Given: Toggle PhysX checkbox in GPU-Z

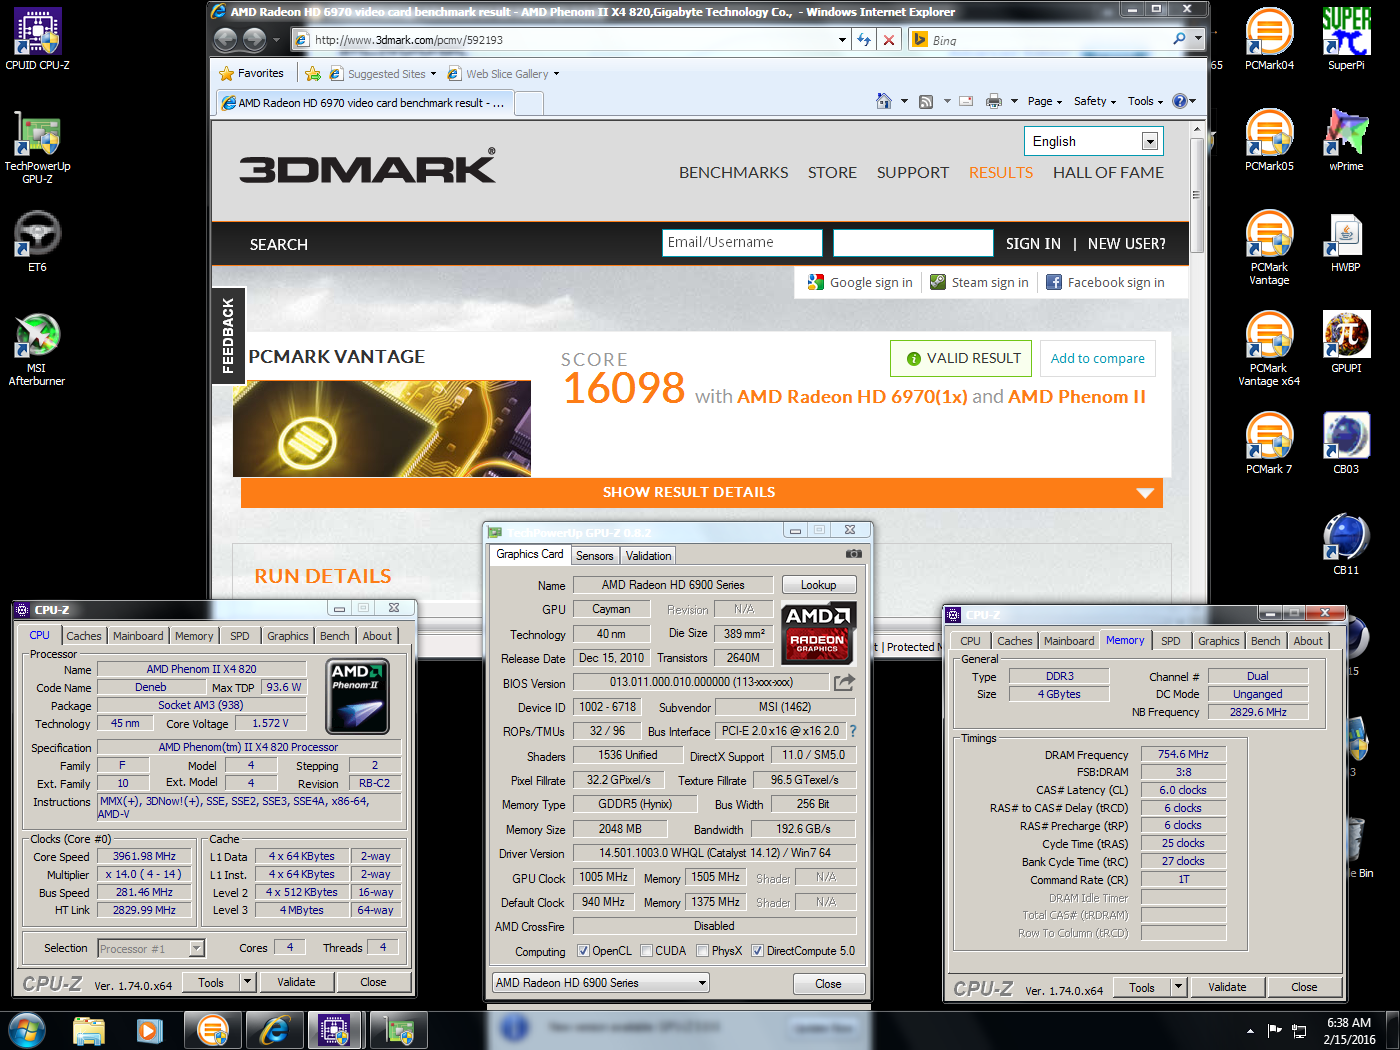Looking at the screenshot, I should 703,951.
